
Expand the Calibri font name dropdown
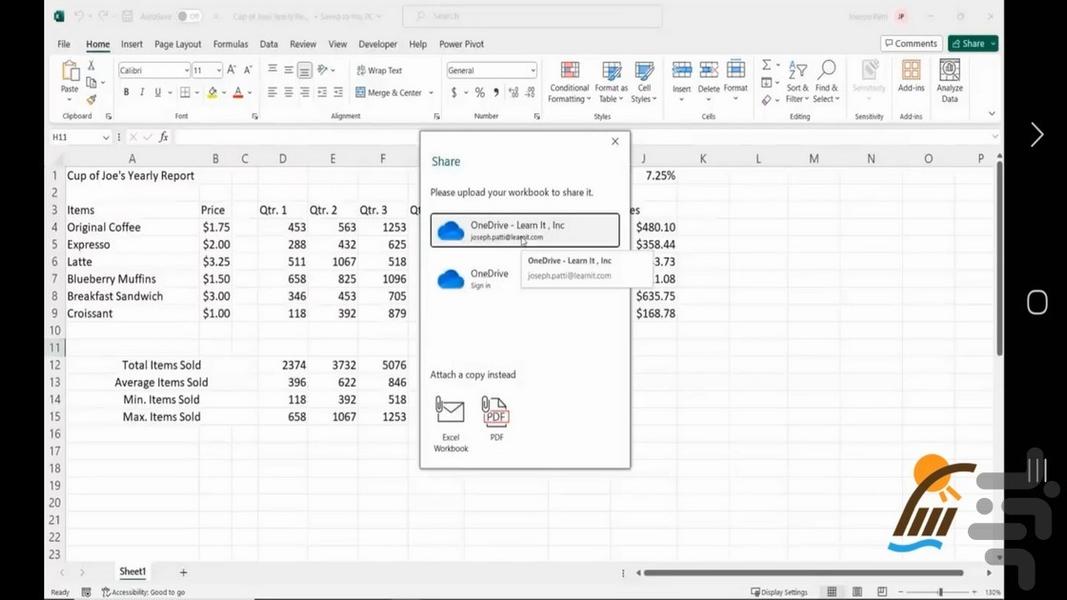tap(186, 71)
